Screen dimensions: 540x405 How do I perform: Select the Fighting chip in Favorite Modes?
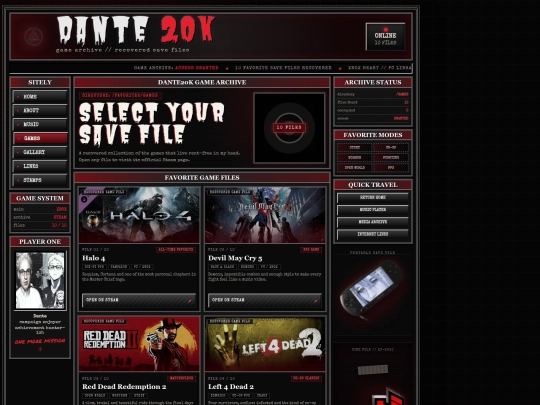[391, 158]
